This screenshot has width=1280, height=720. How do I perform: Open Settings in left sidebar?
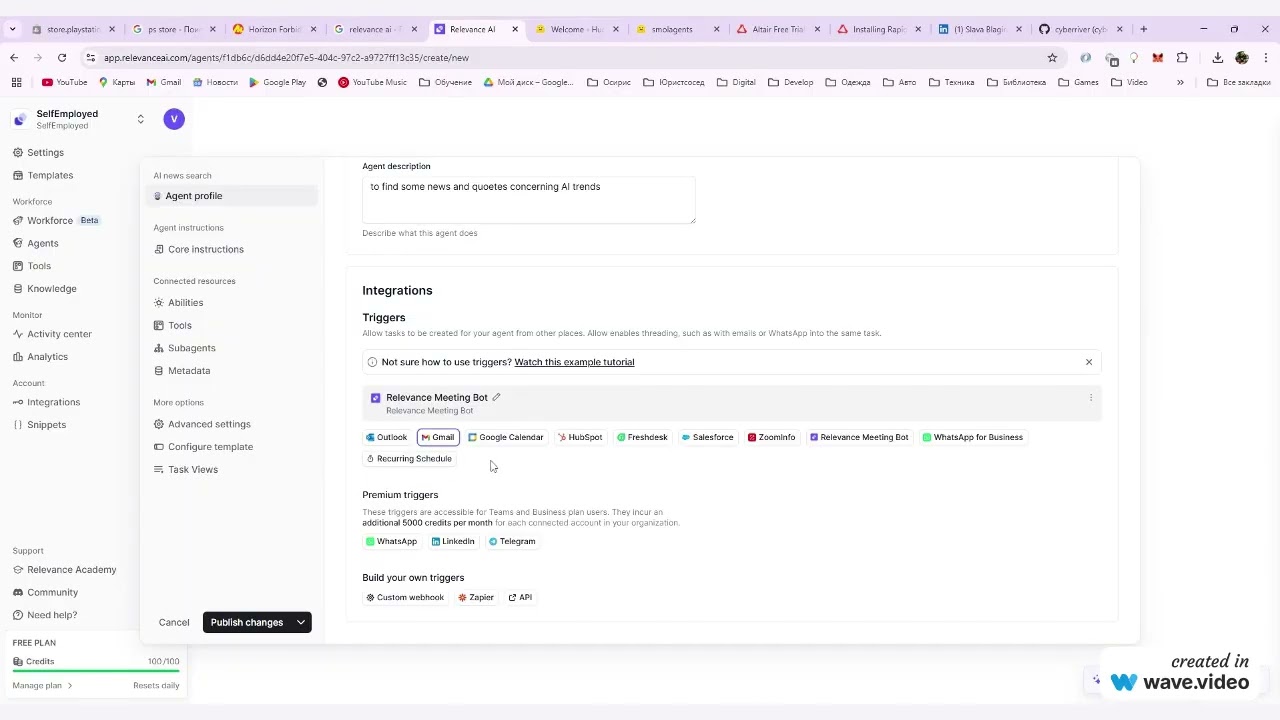click(x=38, y=152)
